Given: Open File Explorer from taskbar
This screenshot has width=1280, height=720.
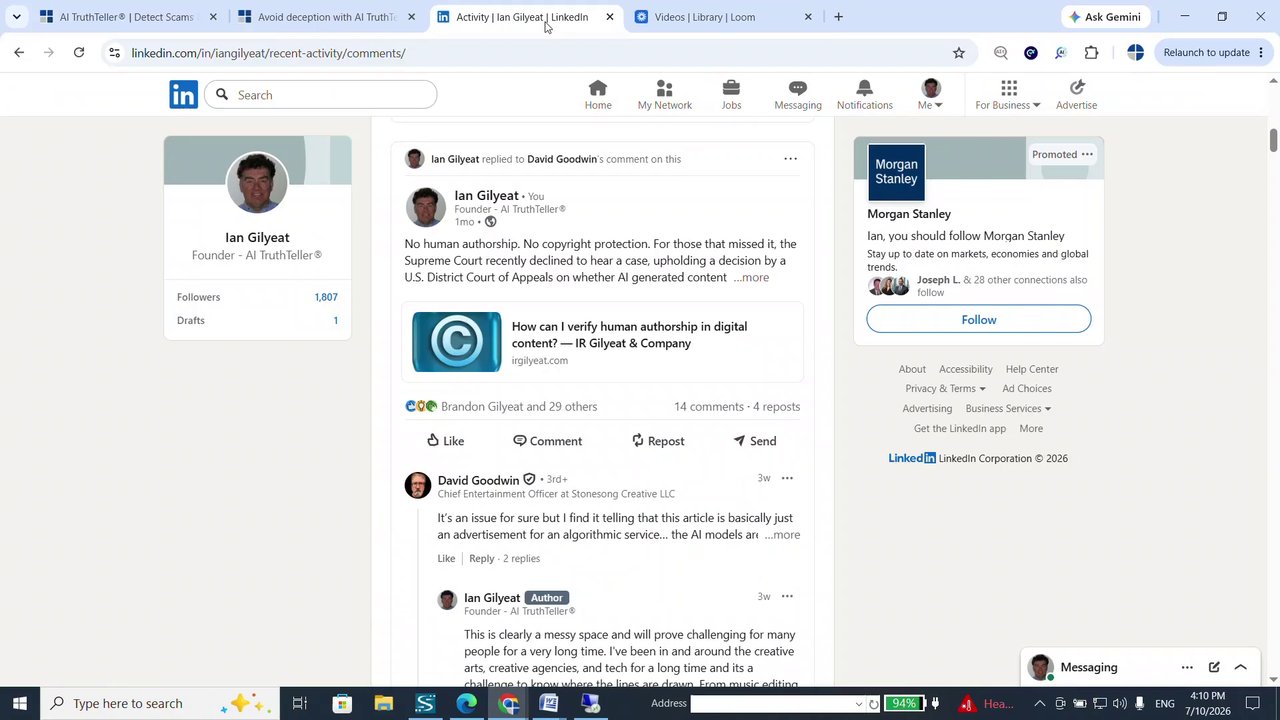Looking at the screenshot, I should click(x=384, y=703).
